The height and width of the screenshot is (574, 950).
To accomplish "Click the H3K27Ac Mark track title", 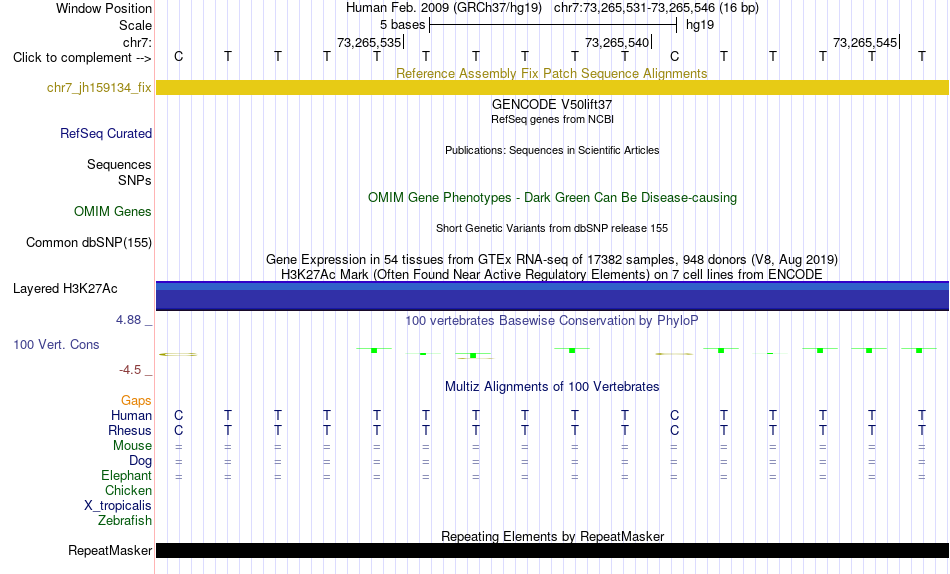I will [552, 275].
